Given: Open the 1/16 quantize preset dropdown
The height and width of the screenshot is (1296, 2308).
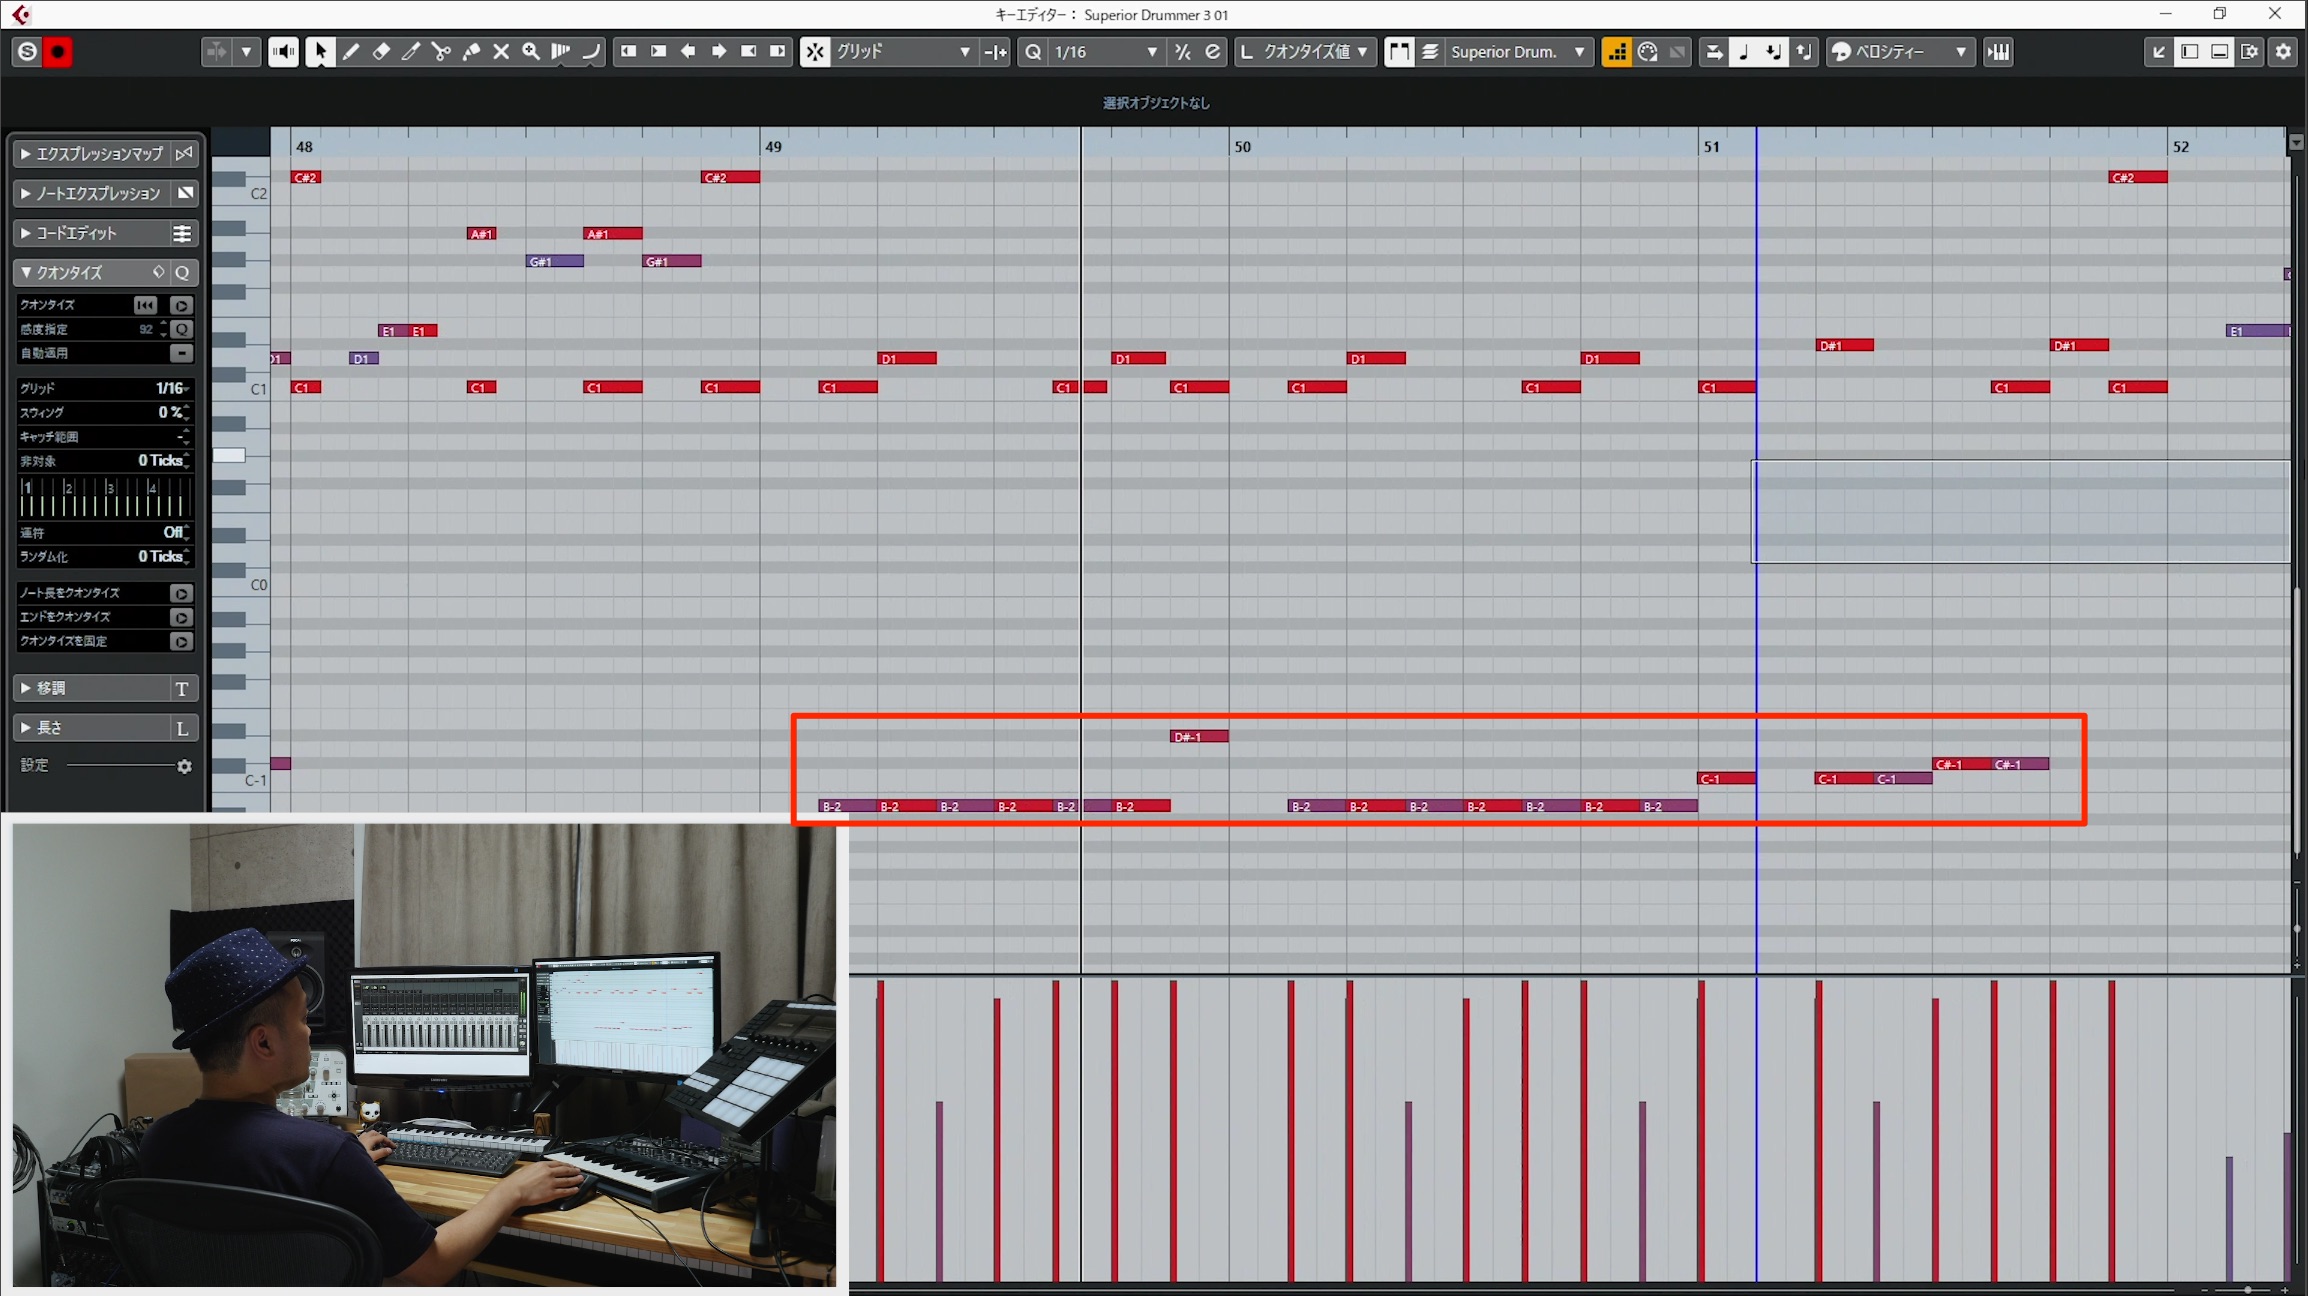Looking at the screenshot, I should point(1105,52).
